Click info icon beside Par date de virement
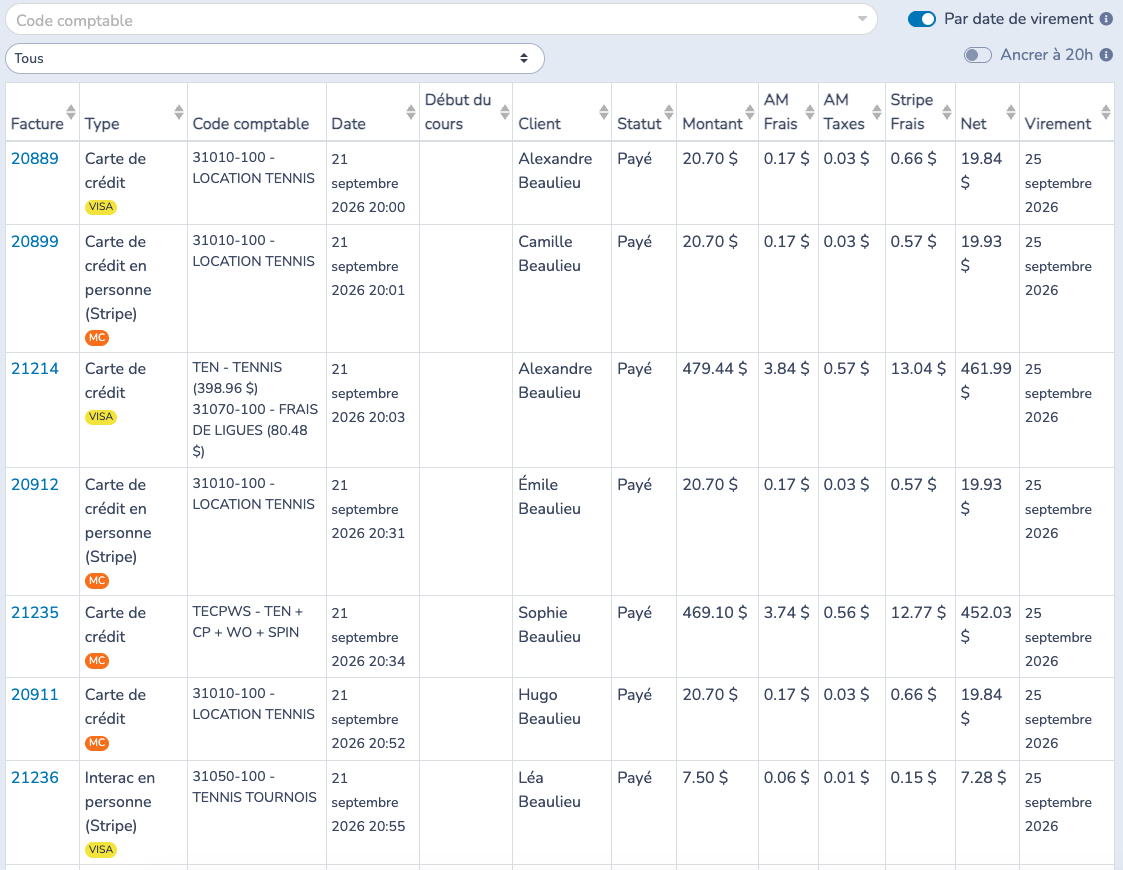This screenshot has width=1123, height=870. pos(1106,19)
